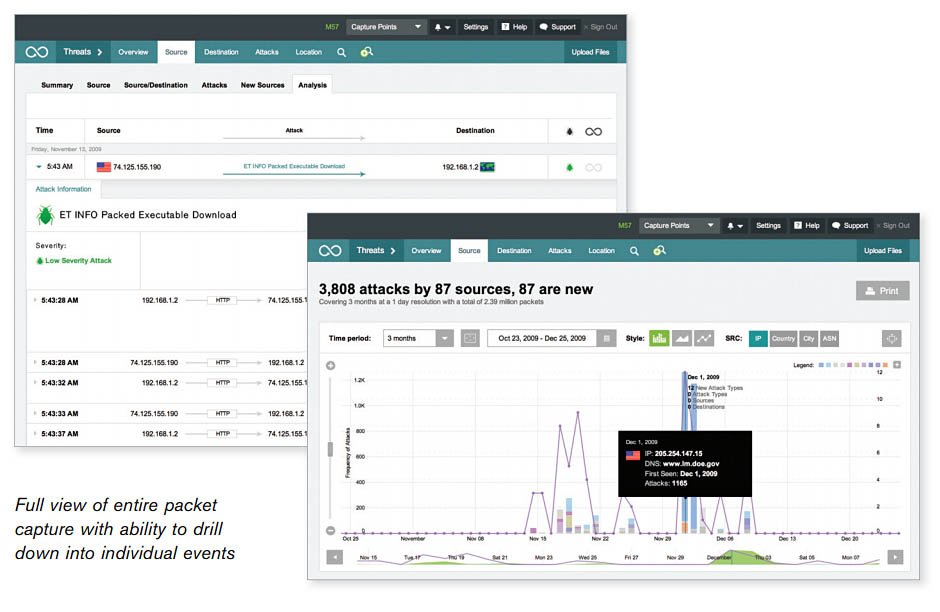Toggle SRC grouping to IP
The image size is (940, 612).
click(x=758, y=339)
